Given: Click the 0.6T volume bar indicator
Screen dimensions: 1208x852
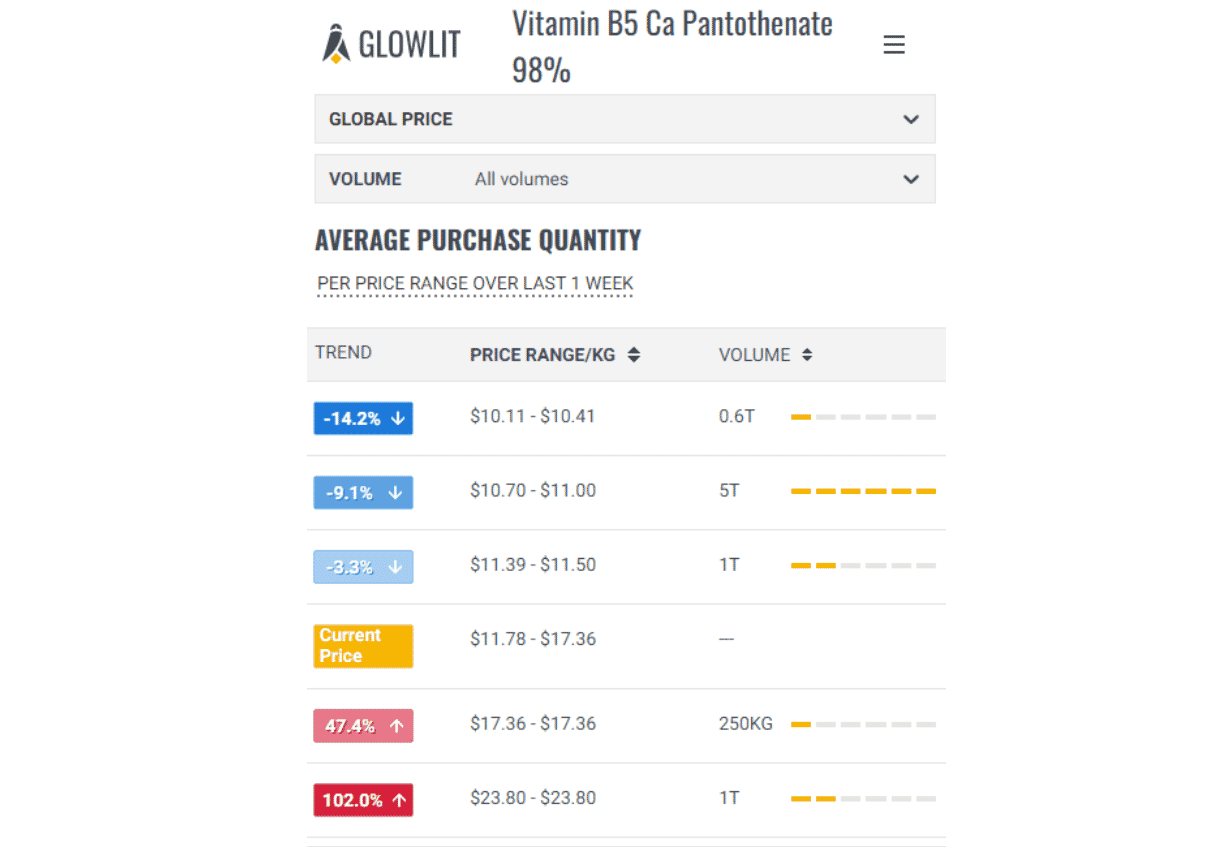Looking at the screenshot, I should pyautogui.click(x=863, y=417).
